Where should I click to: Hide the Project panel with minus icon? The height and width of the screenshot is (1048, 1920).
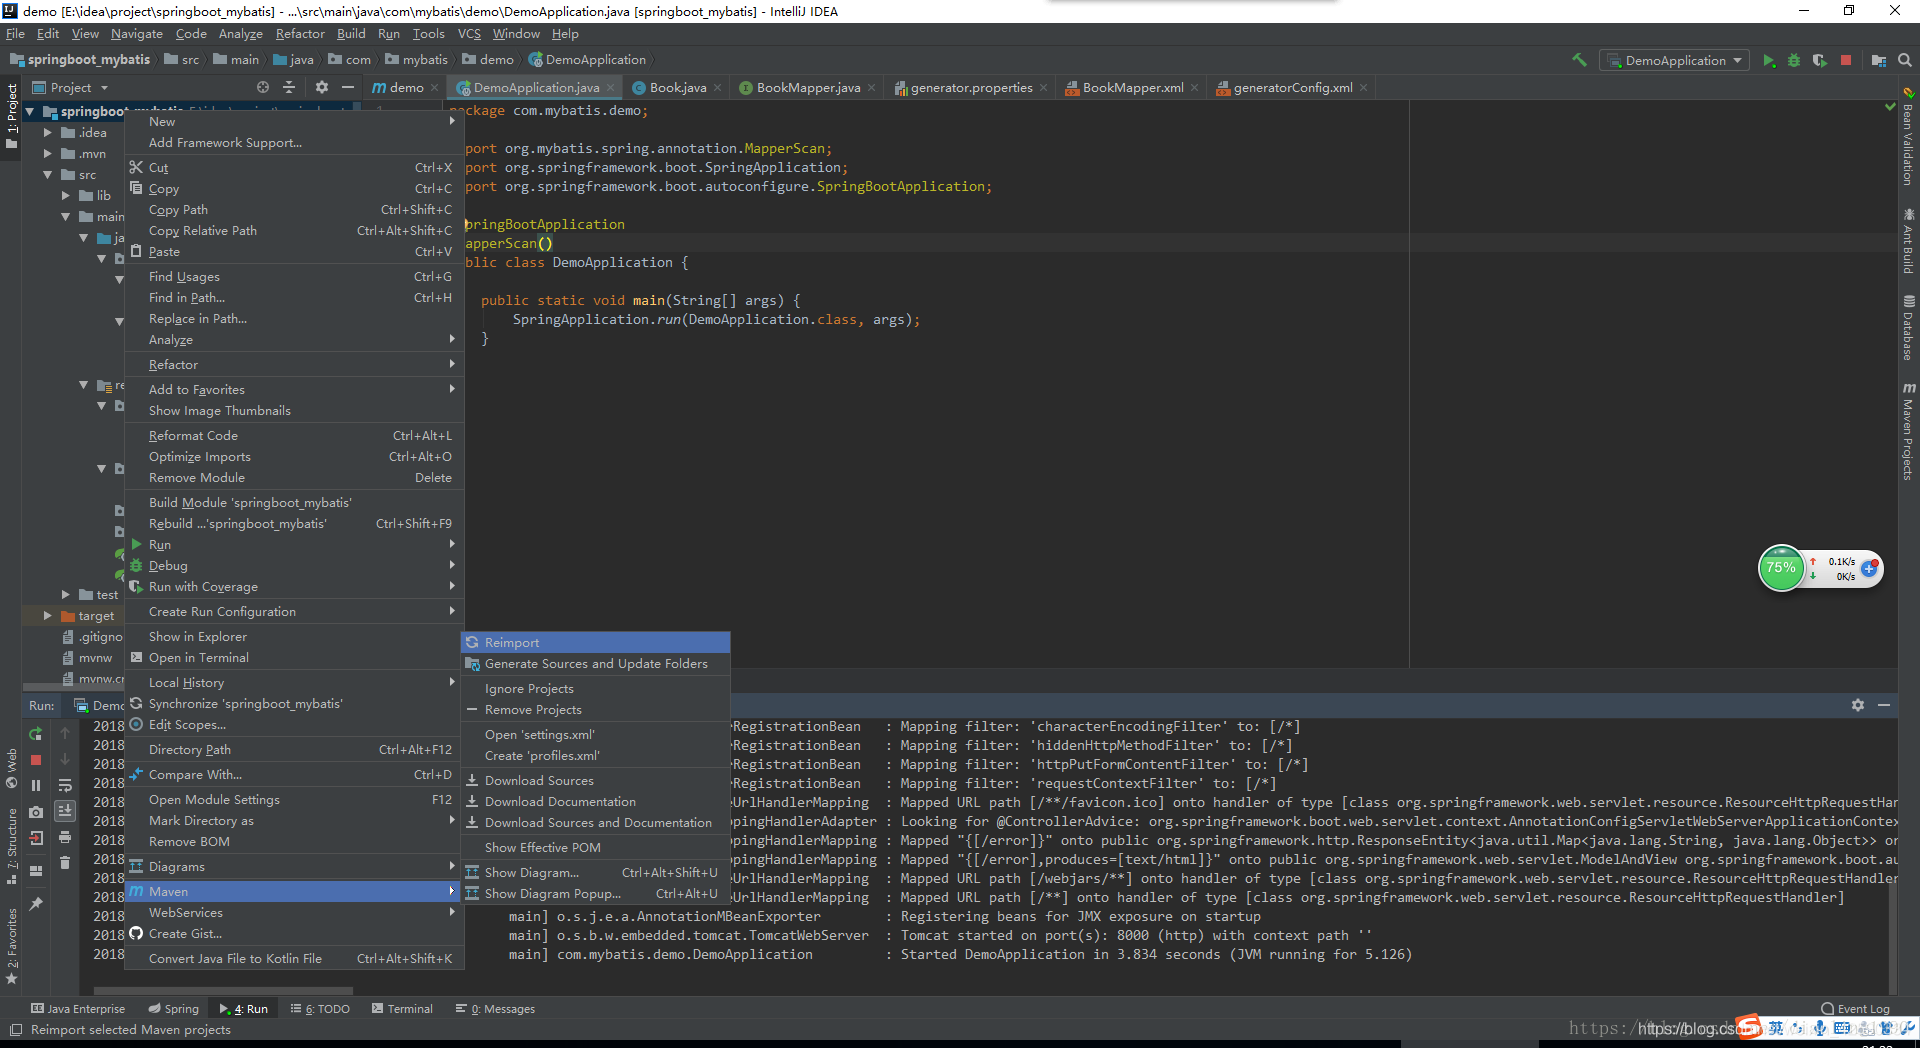[348, 87]
